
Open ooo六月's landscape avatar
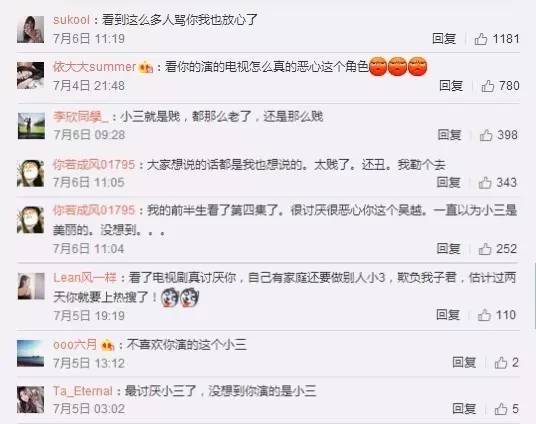point(30,353)
